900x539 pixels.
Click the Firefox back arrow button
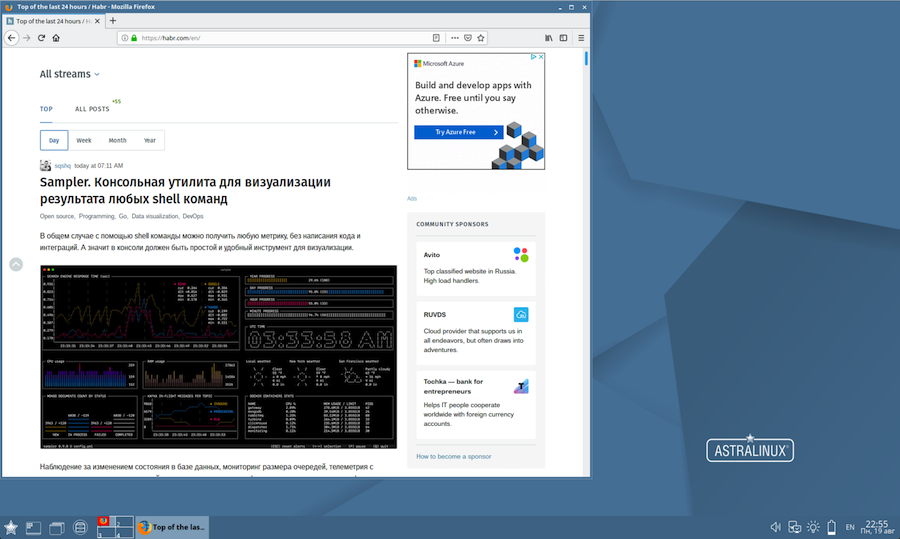pyautogui.click(x=11, y=38)
